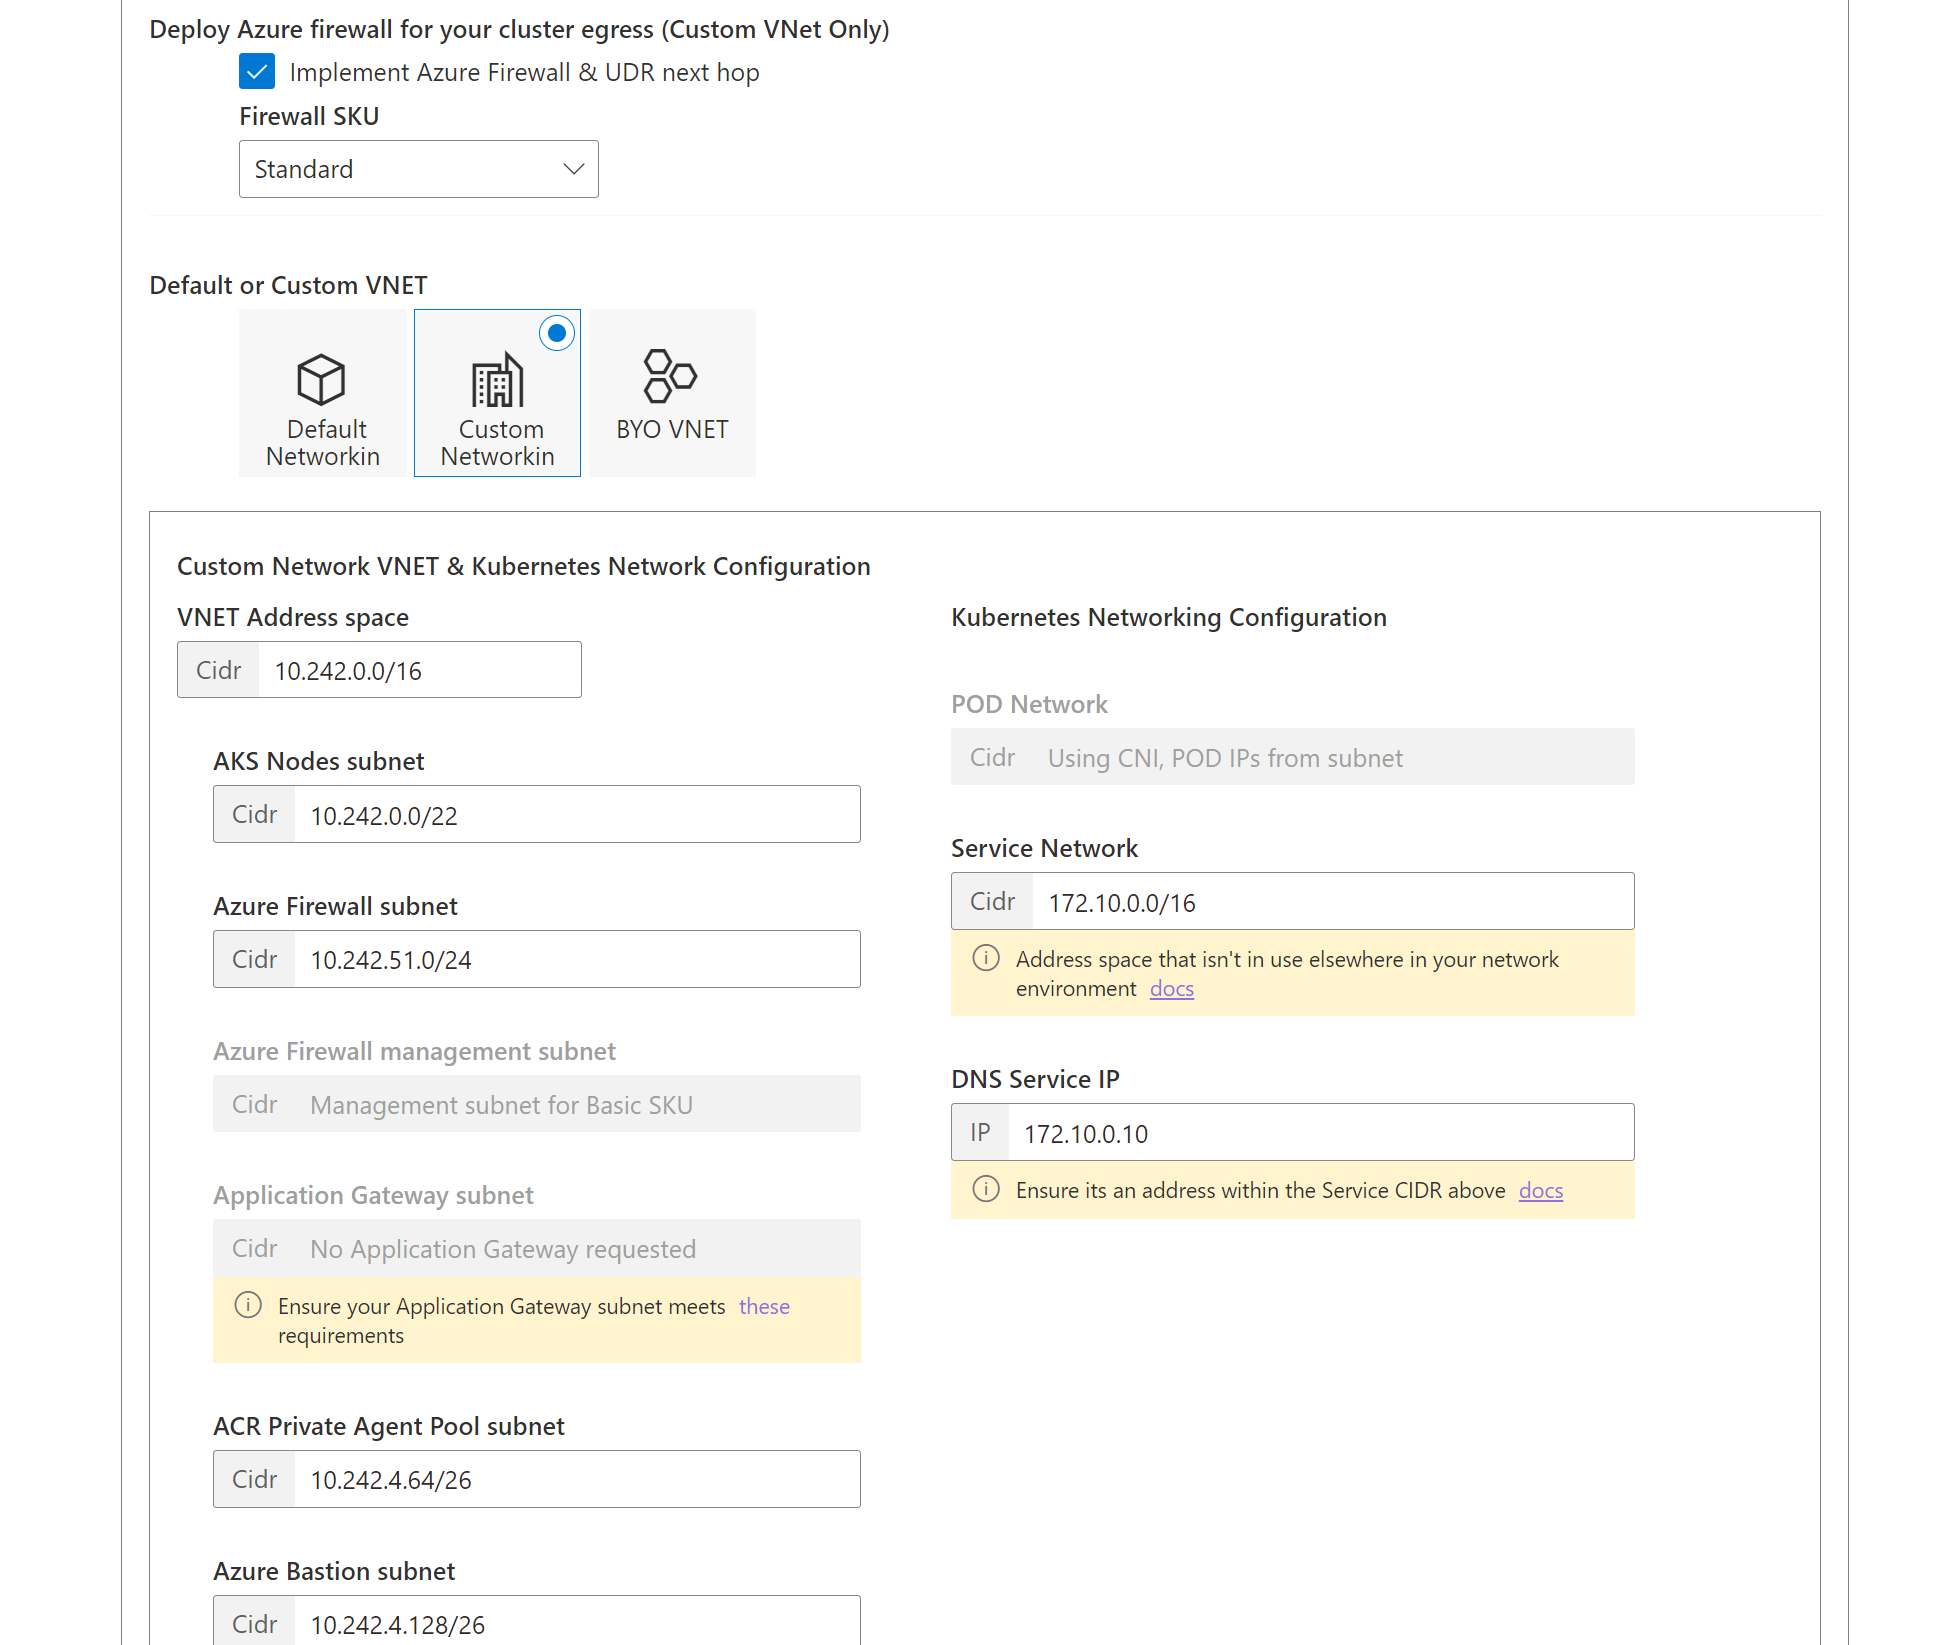Image resolution: width=1938 pixels, height=1645 pixels.
Task: Open the Firewall SKU dropdown
Action: click(x=418, y=168)
